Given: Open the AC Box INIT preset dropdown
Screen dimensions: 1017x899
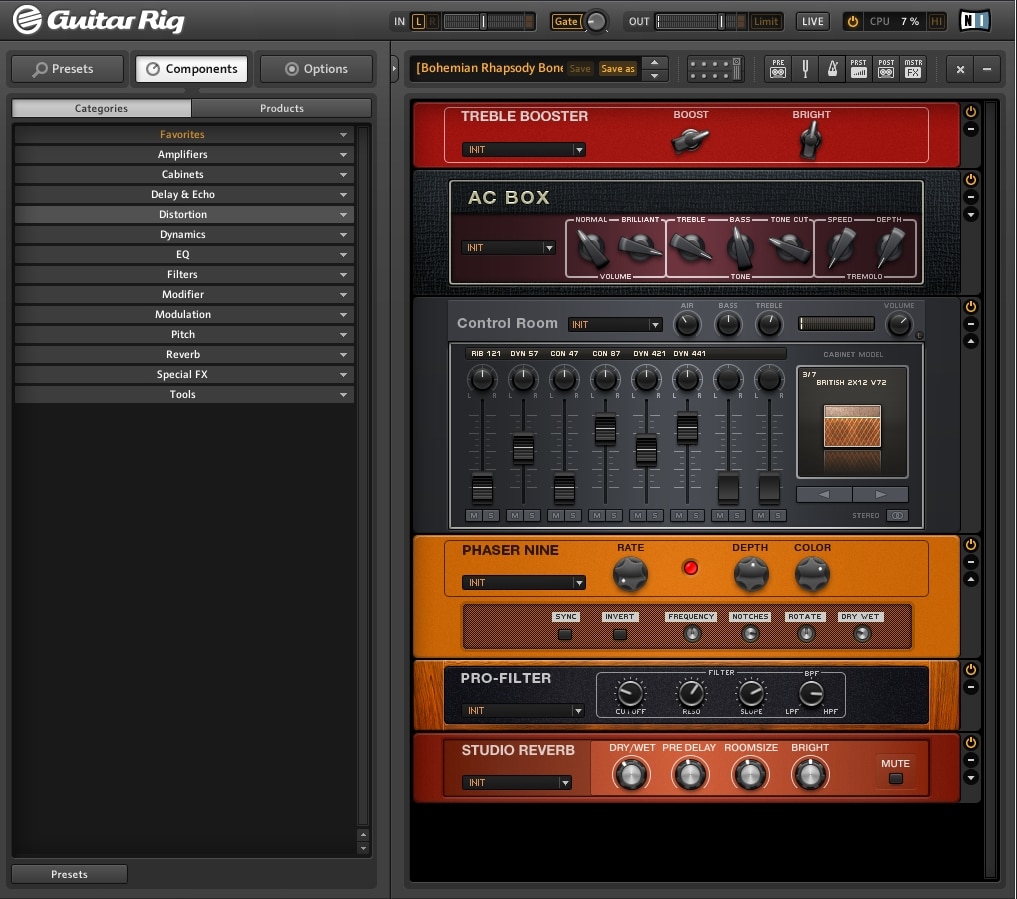Looking at the screenshot, I should [508, 248].
